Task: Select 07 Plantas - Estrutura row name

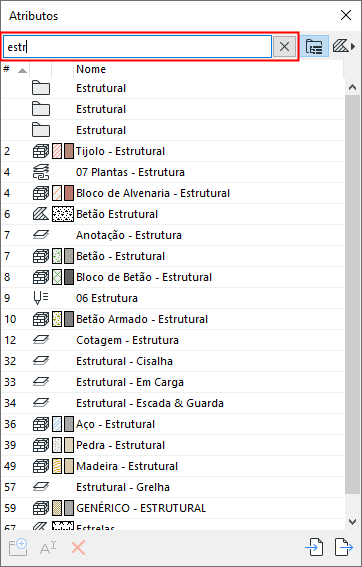Action: (130, 172)
